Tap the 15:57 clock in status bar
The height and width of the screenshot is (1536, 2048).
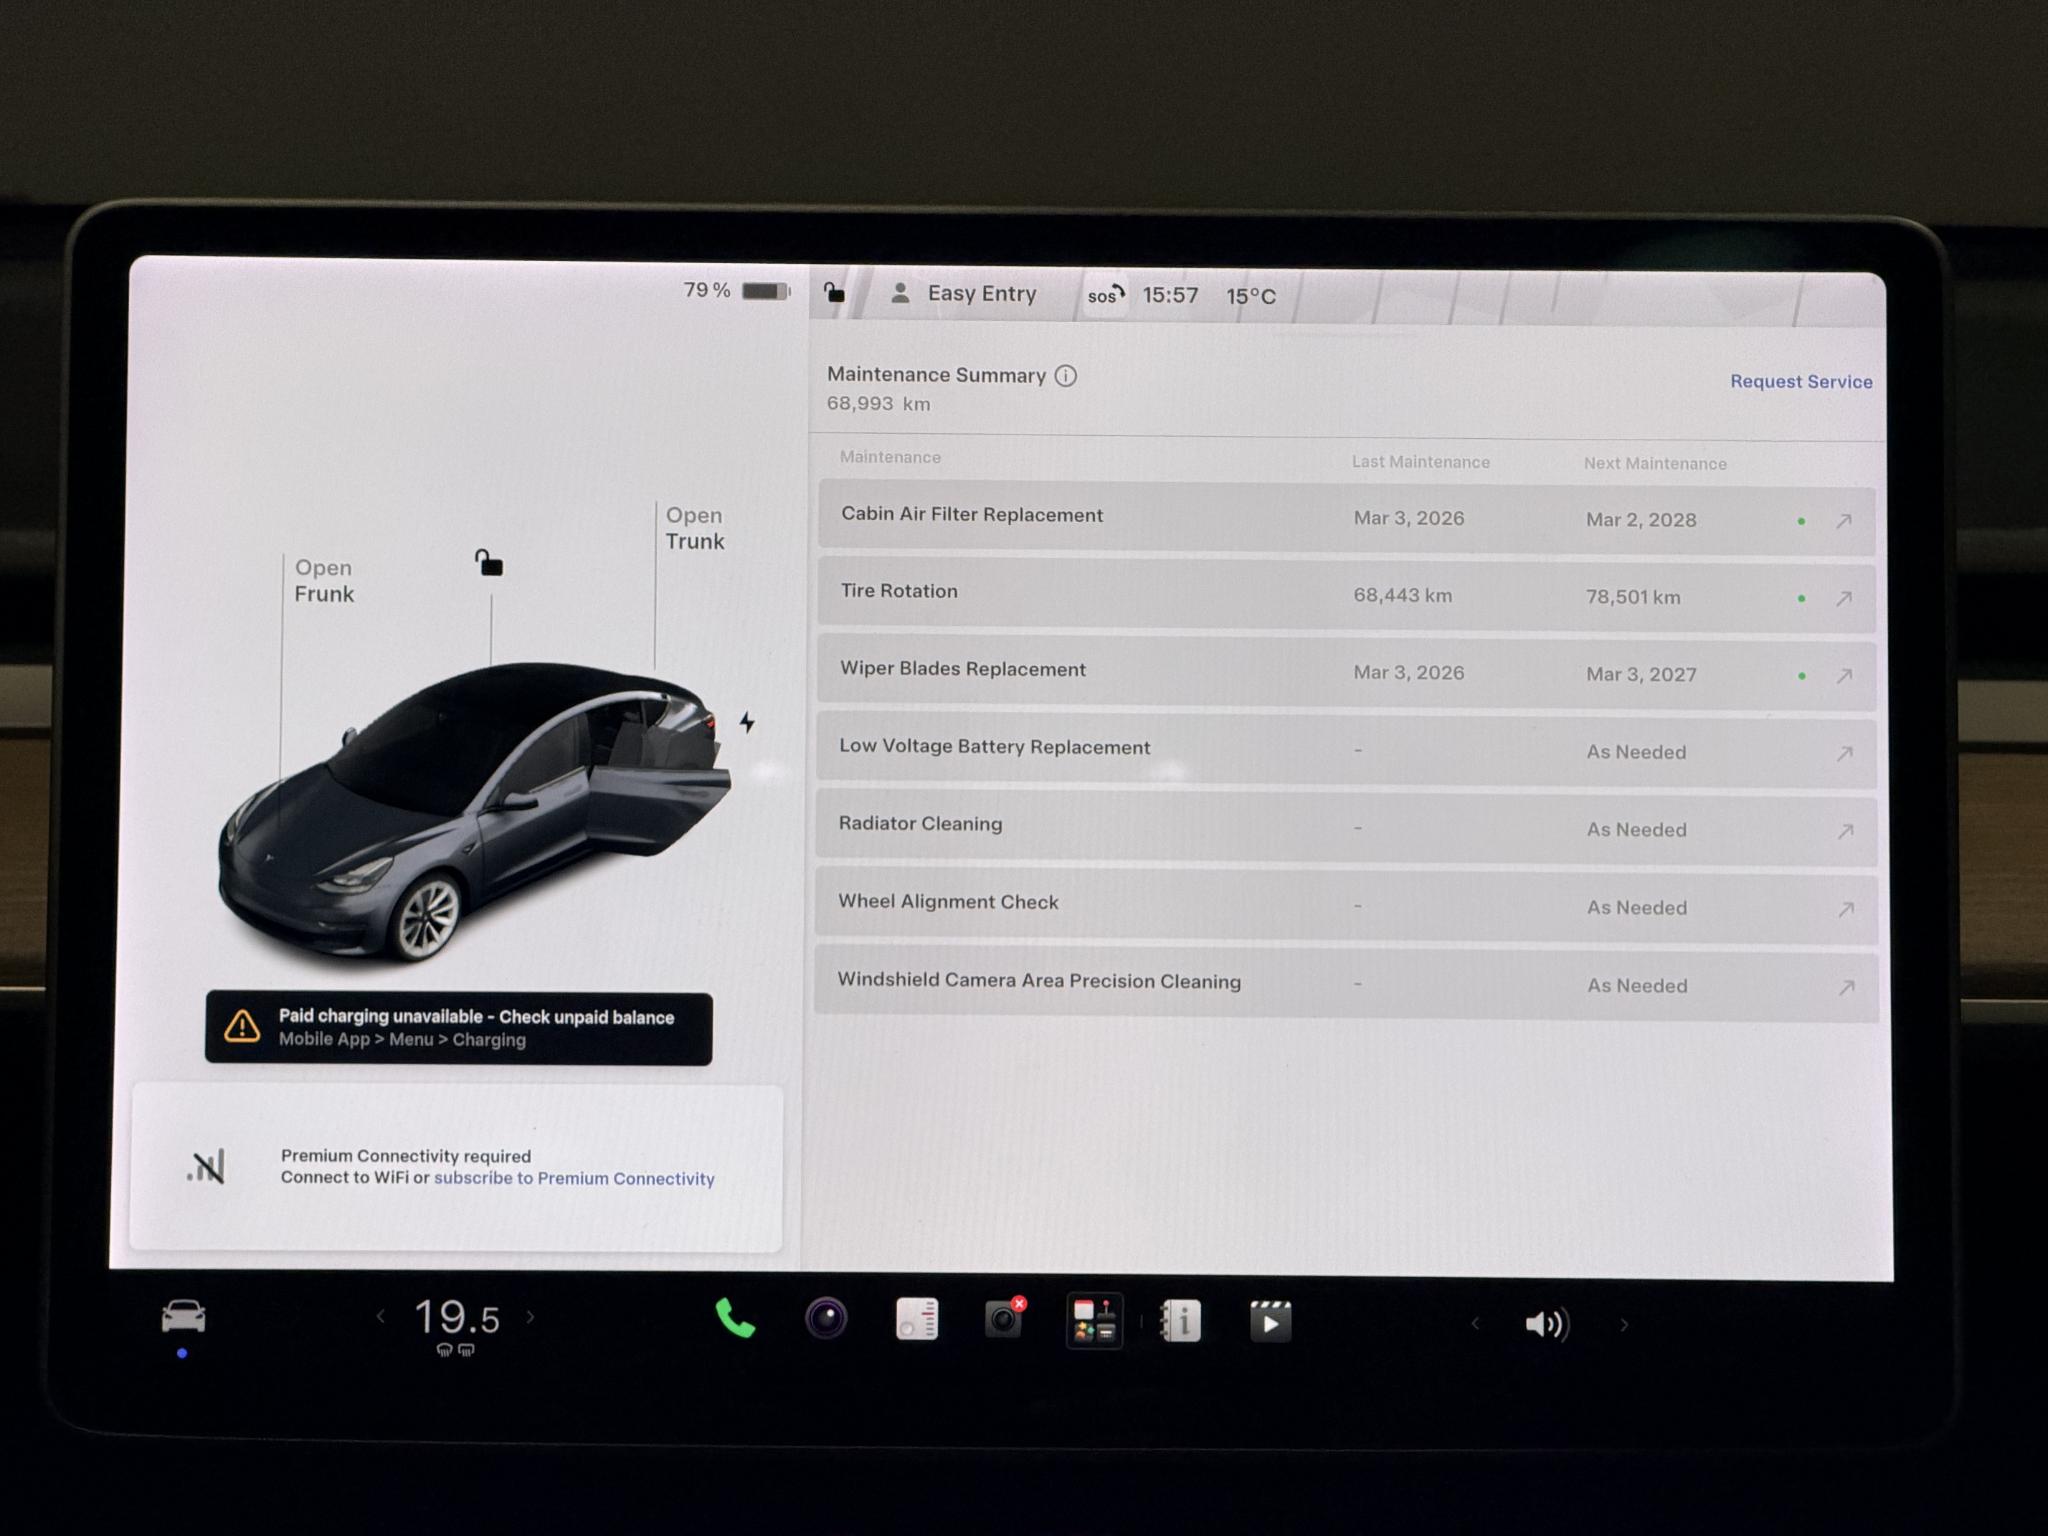[x=1170, y=295]
